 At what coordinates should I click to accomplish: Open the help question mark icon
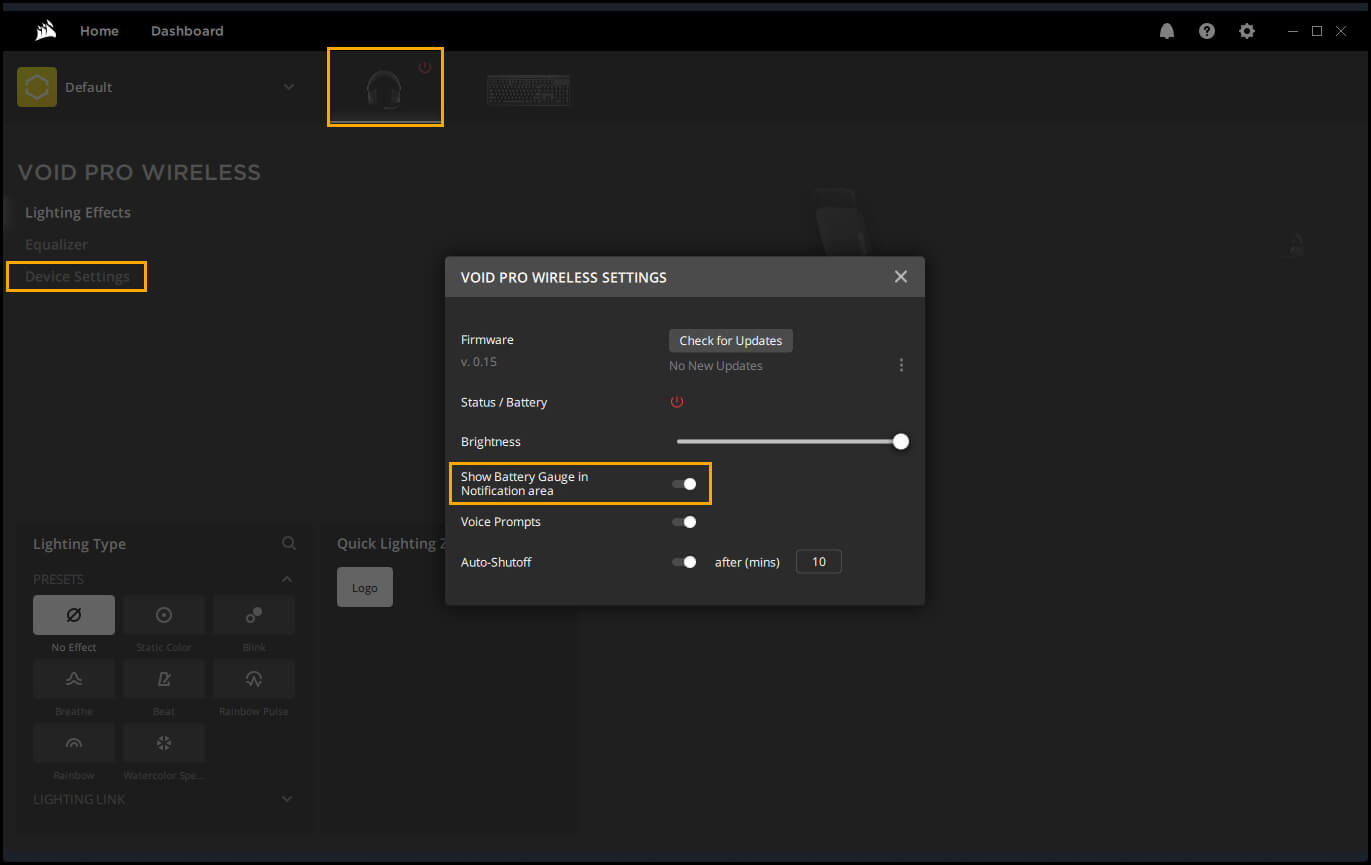[1207, 31]
